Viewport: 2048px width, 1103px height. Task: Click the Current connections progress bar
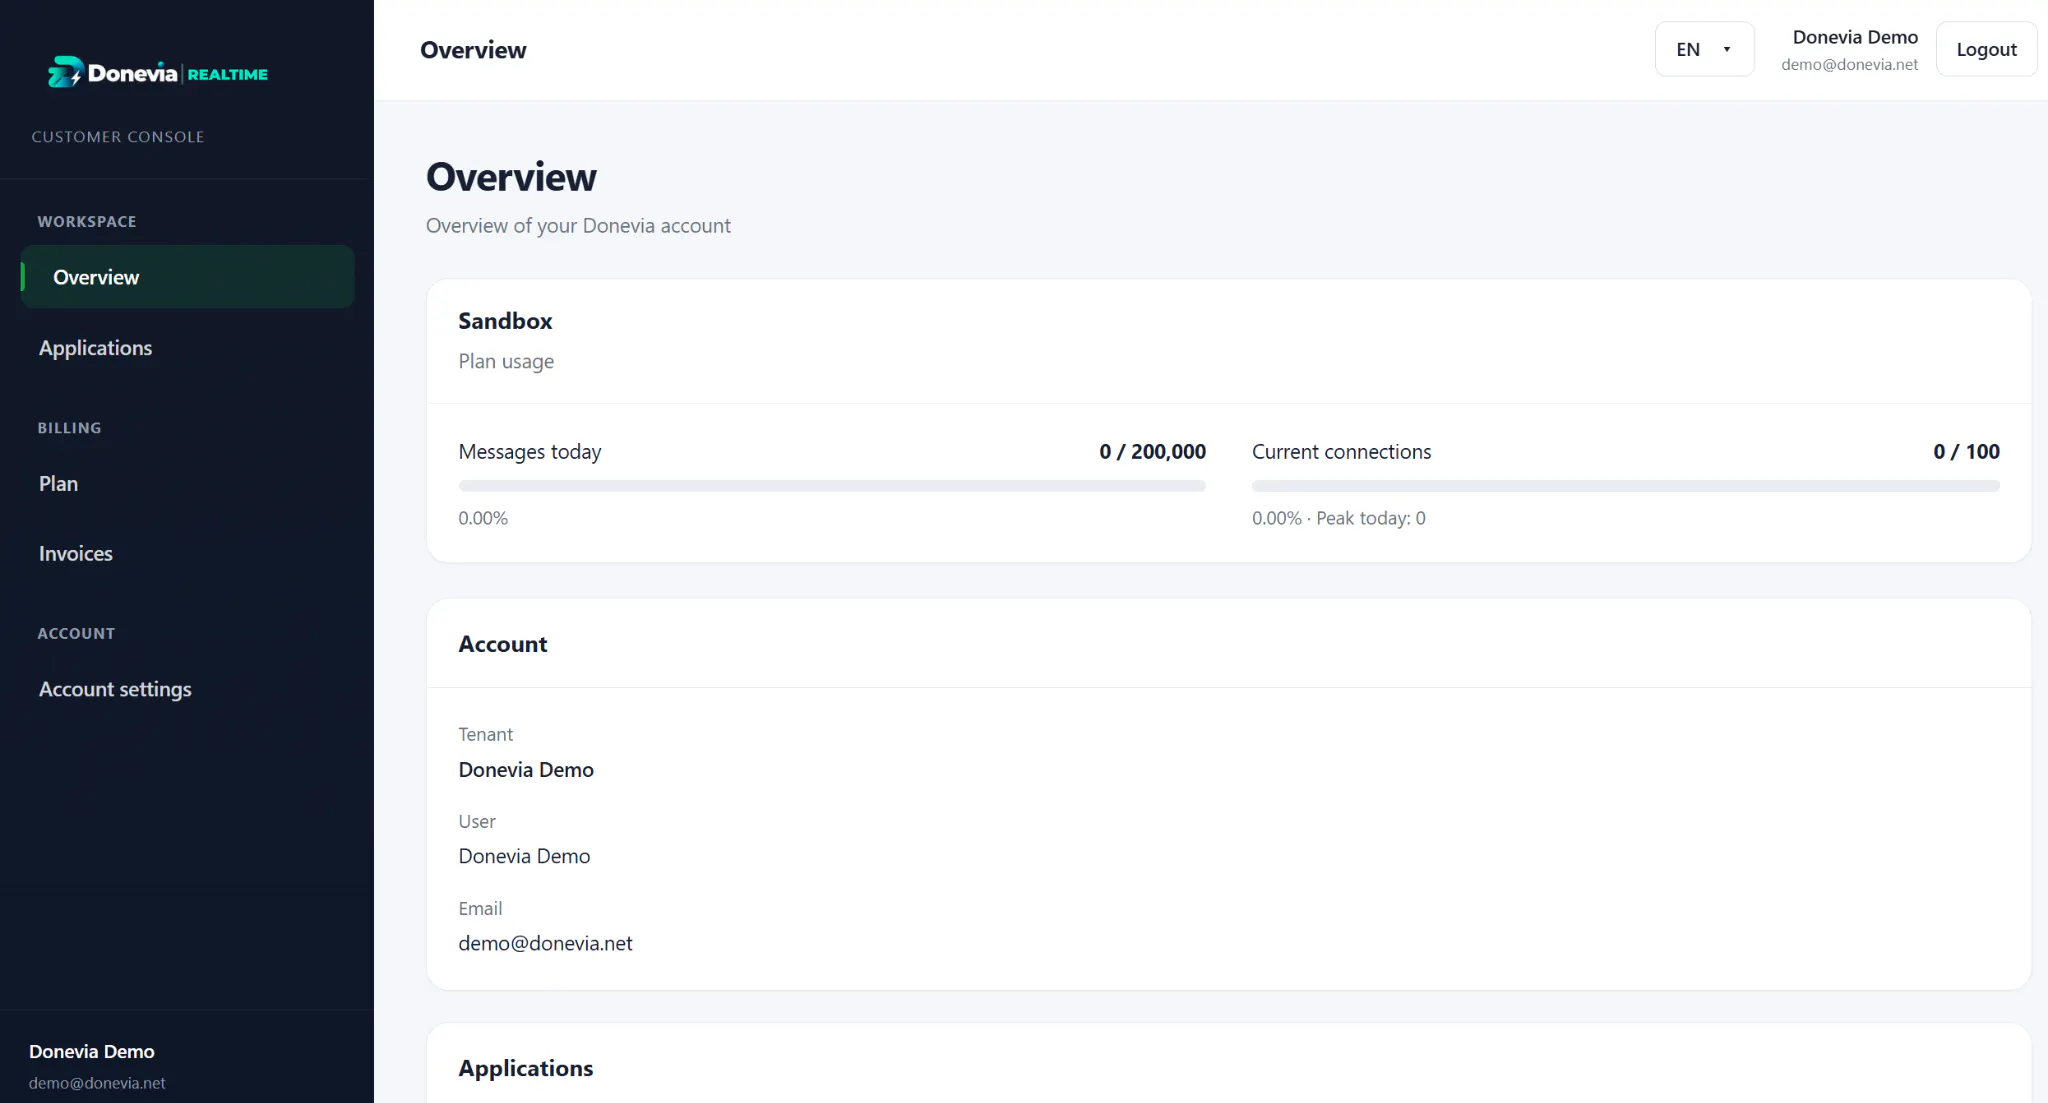click(1626, 486)
